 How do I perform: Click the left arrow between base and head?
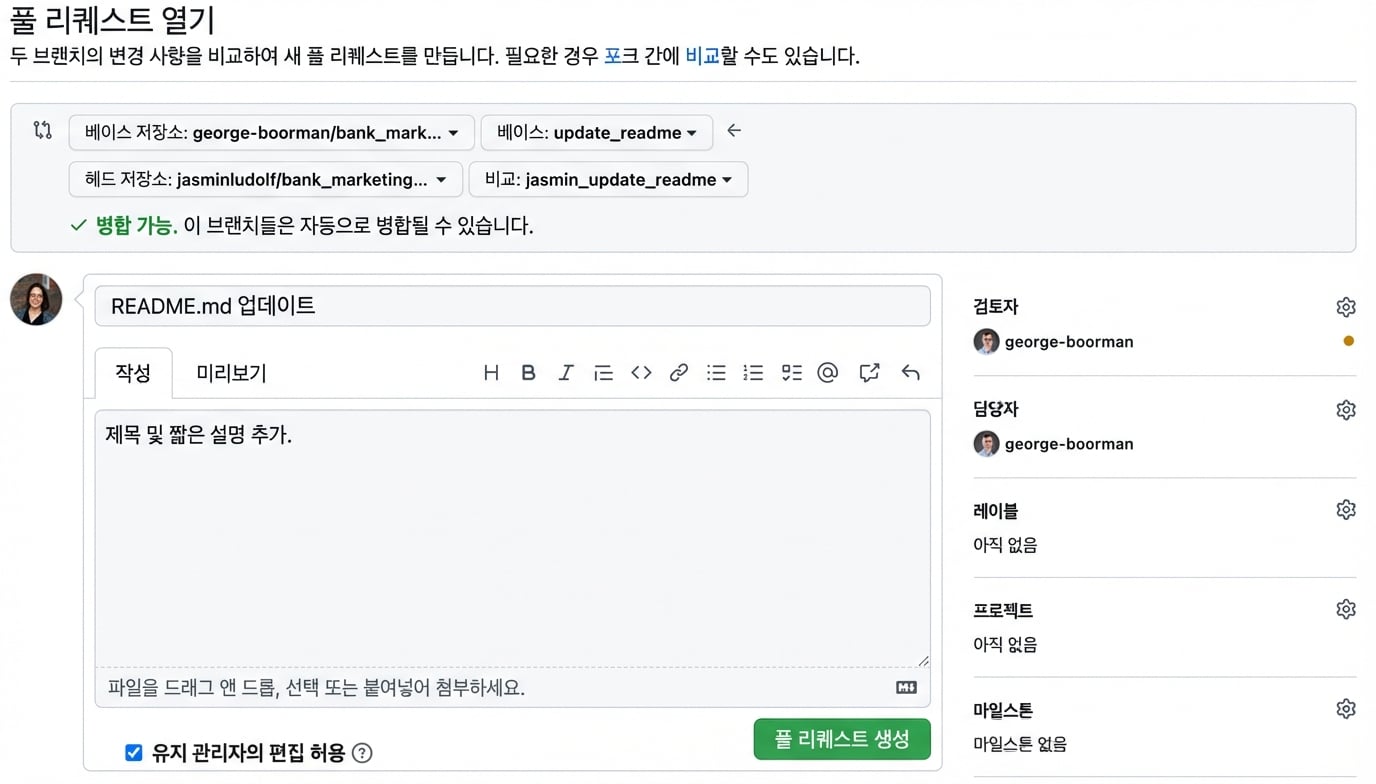click(x=734, y=130)
